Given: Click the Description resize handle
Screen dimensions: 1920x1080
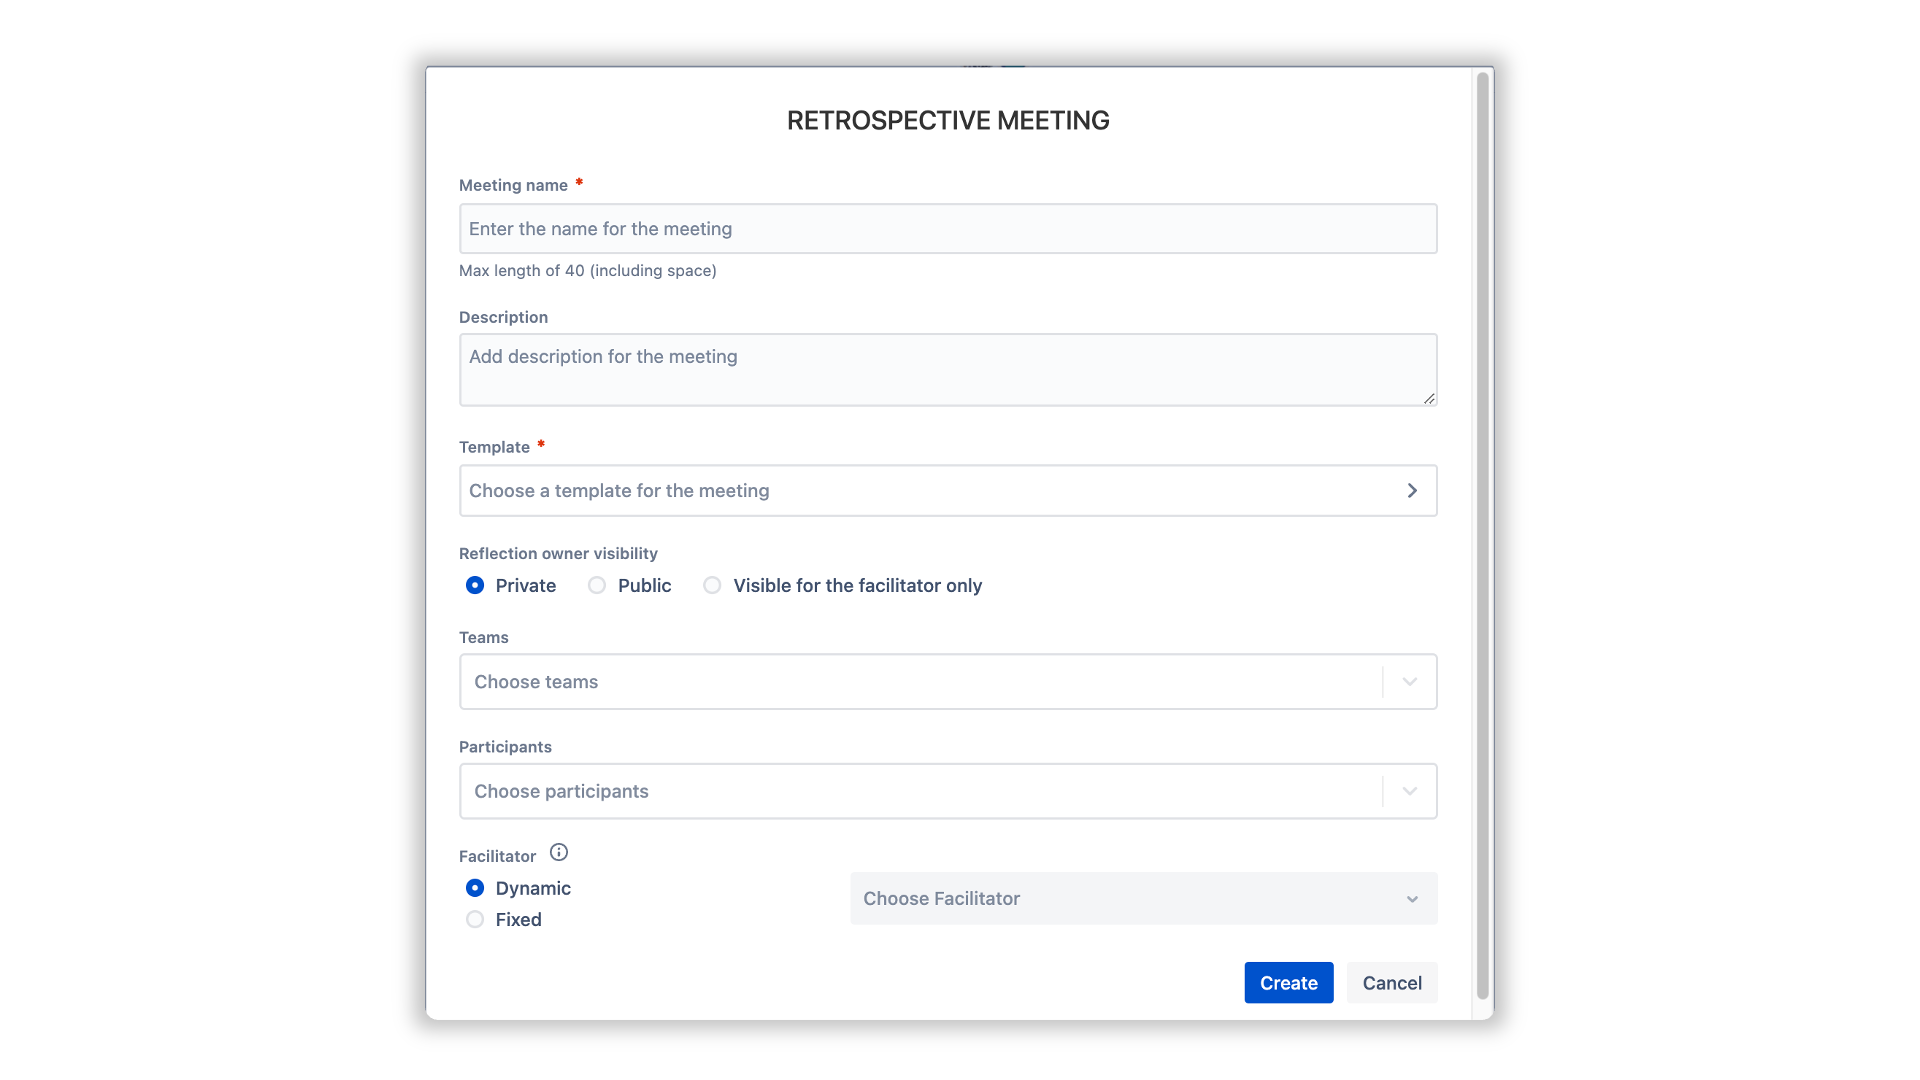Looking at the screenshot, I should [x=1429, y=398].
